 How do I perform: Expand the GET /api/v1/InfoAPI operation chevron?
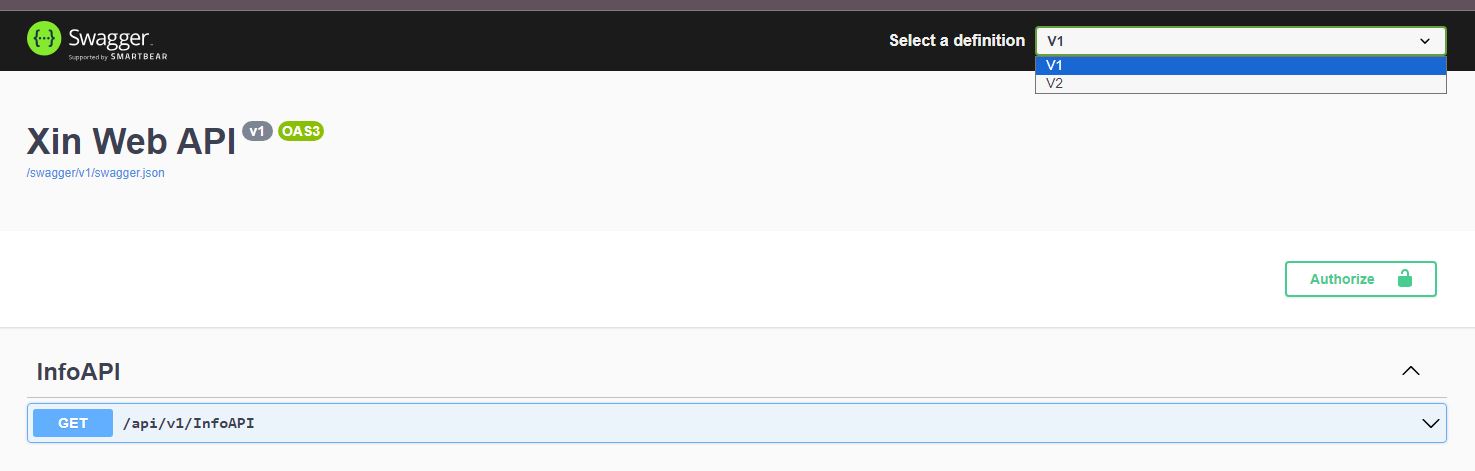click(x=1431, y=423)
